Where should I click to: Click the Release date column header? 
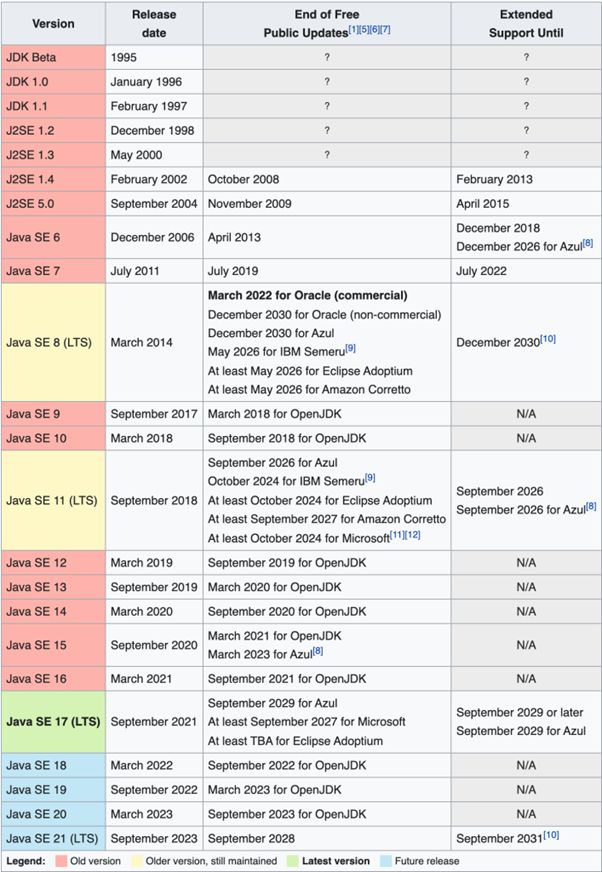click(154, 23)
